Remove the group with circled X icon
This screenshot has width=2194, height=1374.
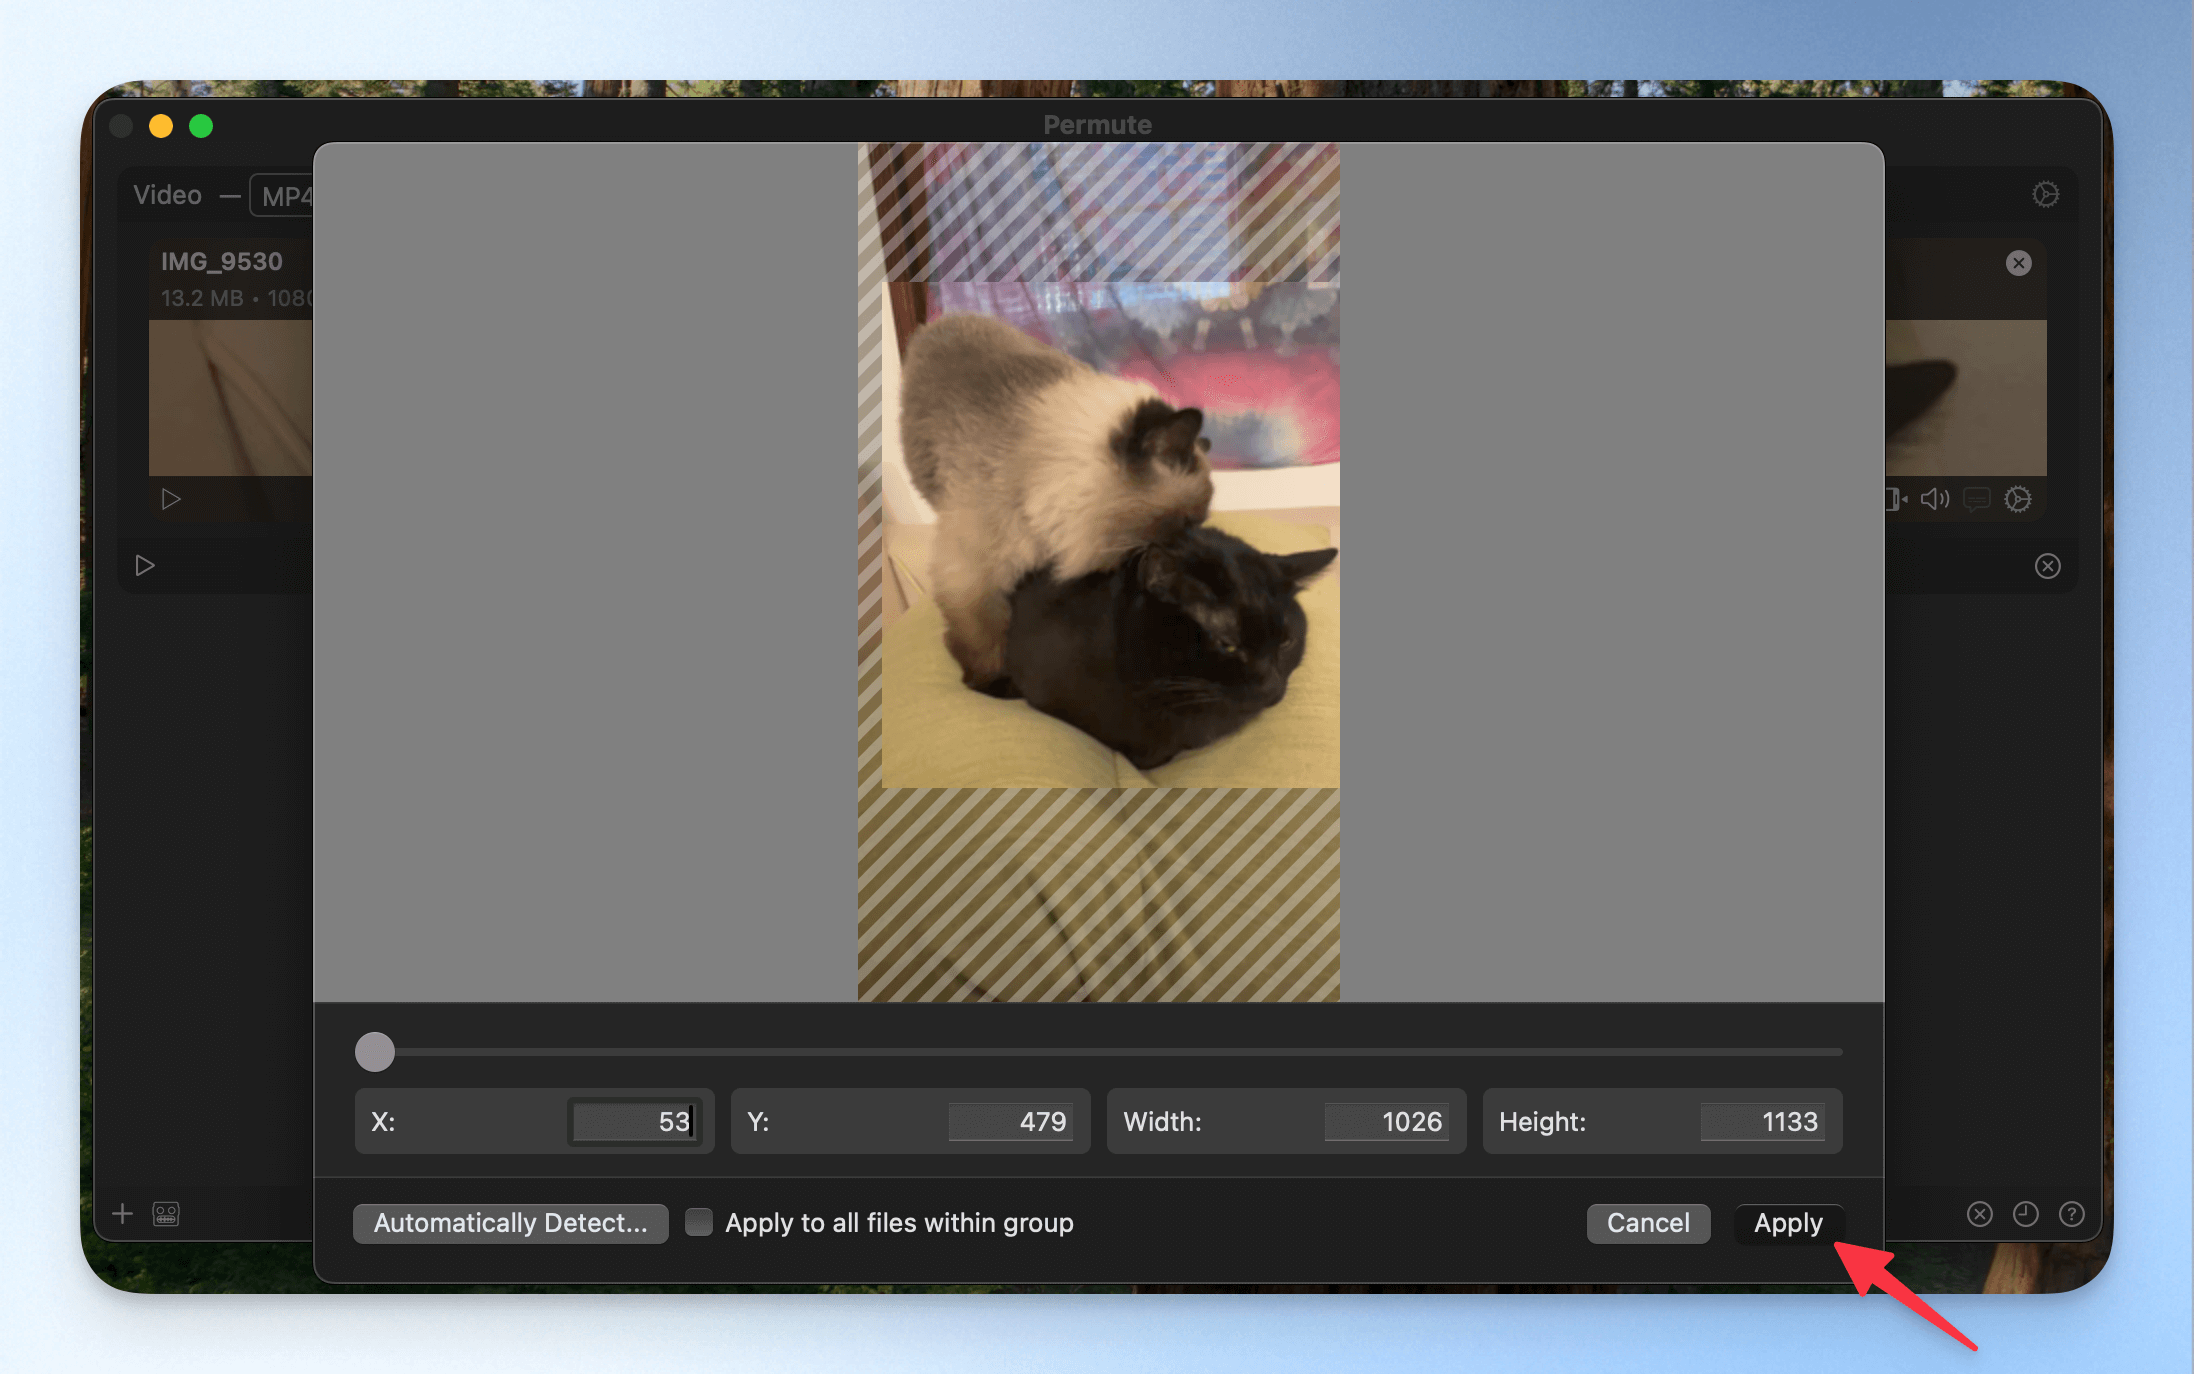coord(2047,566)
